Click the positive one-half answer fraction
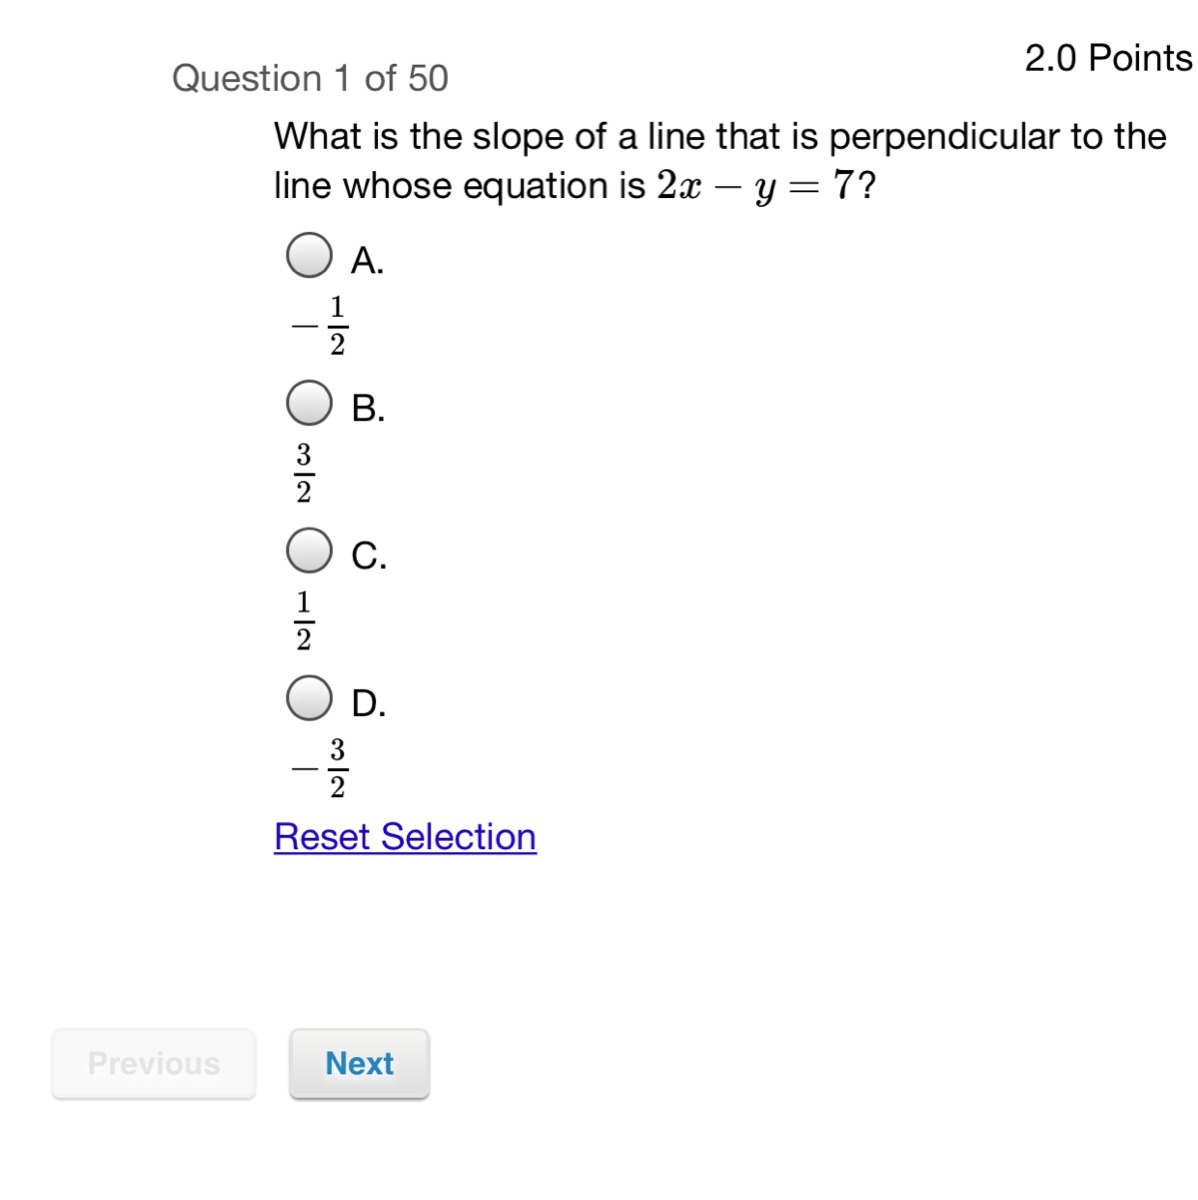This screenshot has height=1200, width=1198. tap(304, 620)
